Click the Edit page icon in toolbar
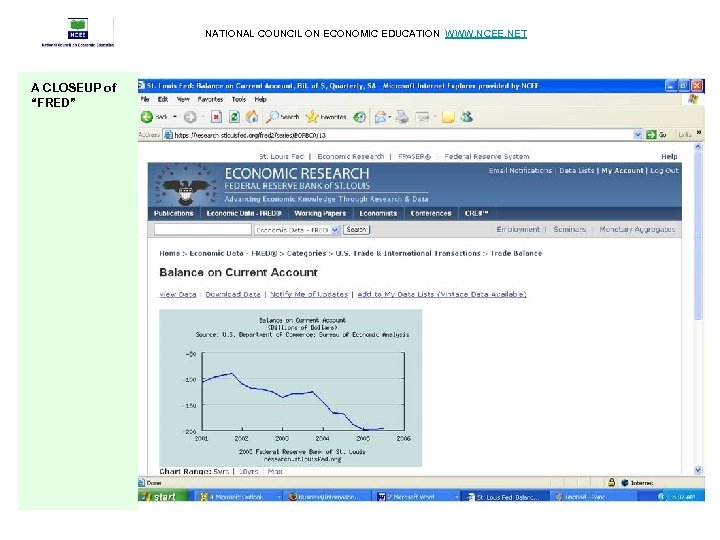This screenshot has height=540, width=720. (422, 118)
